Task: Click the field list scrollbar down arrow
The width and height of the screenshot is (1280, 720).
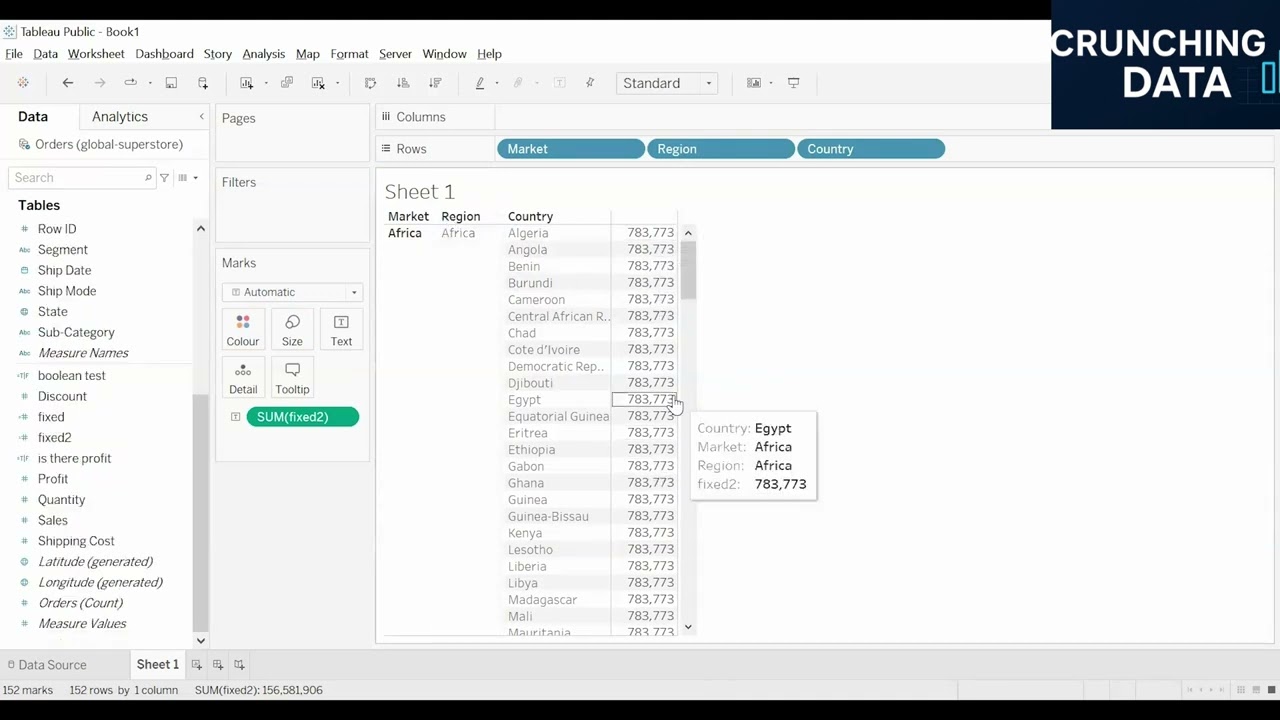Action: pos(200,640)
